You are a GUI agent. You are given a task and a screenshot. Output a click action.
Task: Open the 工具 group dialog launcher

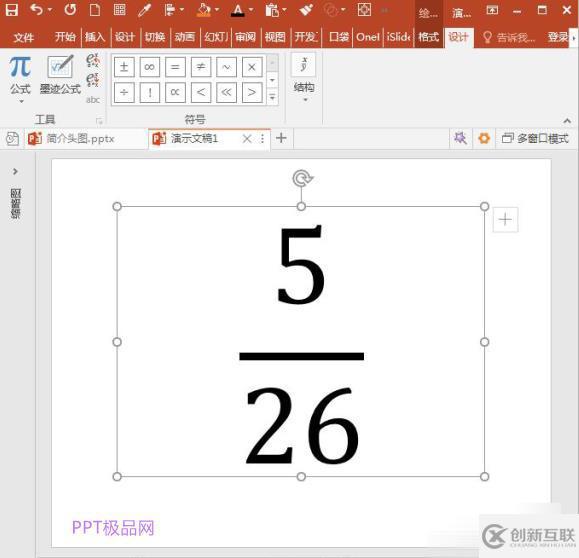[99, 120]
